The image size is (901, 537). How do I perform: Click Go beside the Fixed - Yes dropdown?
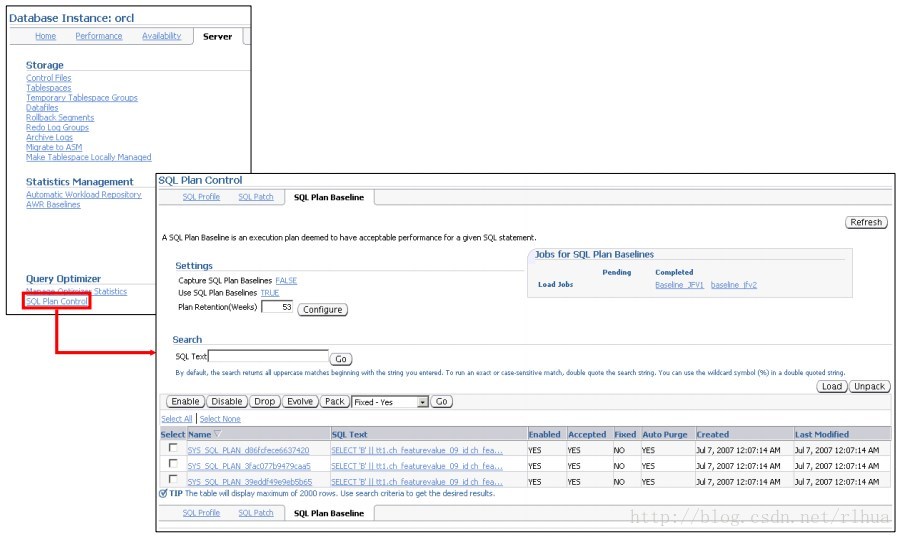(x=441, y=401)
